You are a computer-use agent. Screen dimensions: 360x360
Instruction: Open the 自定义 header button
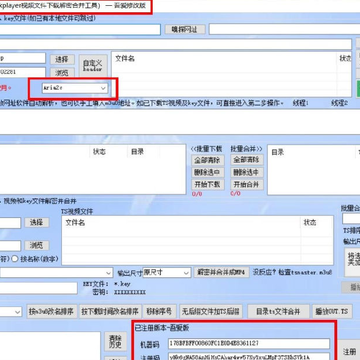pyautogui.click(x=93, y=65)
